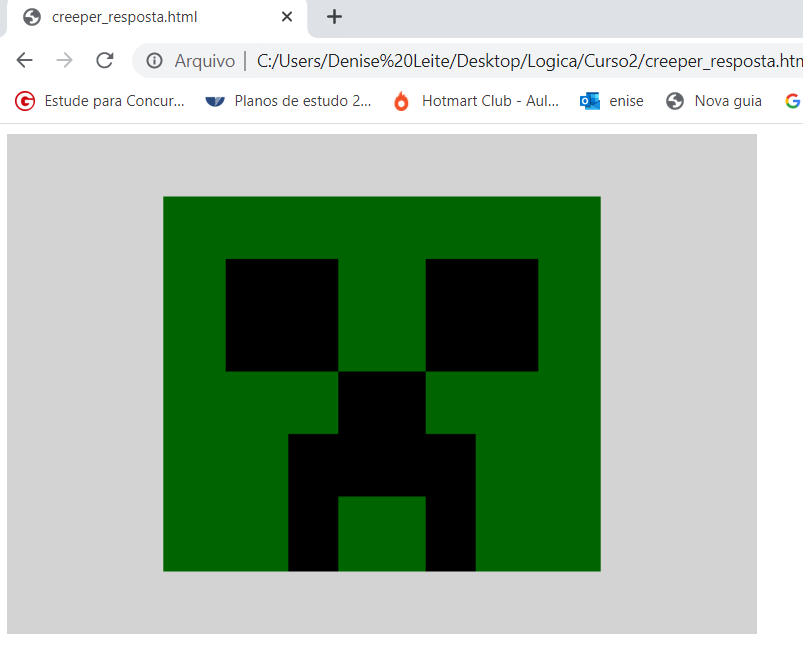Click the Outlook icon next to enise bookmark
The width and height of the screenshot is (803, 661).
(x=588, y=100)
